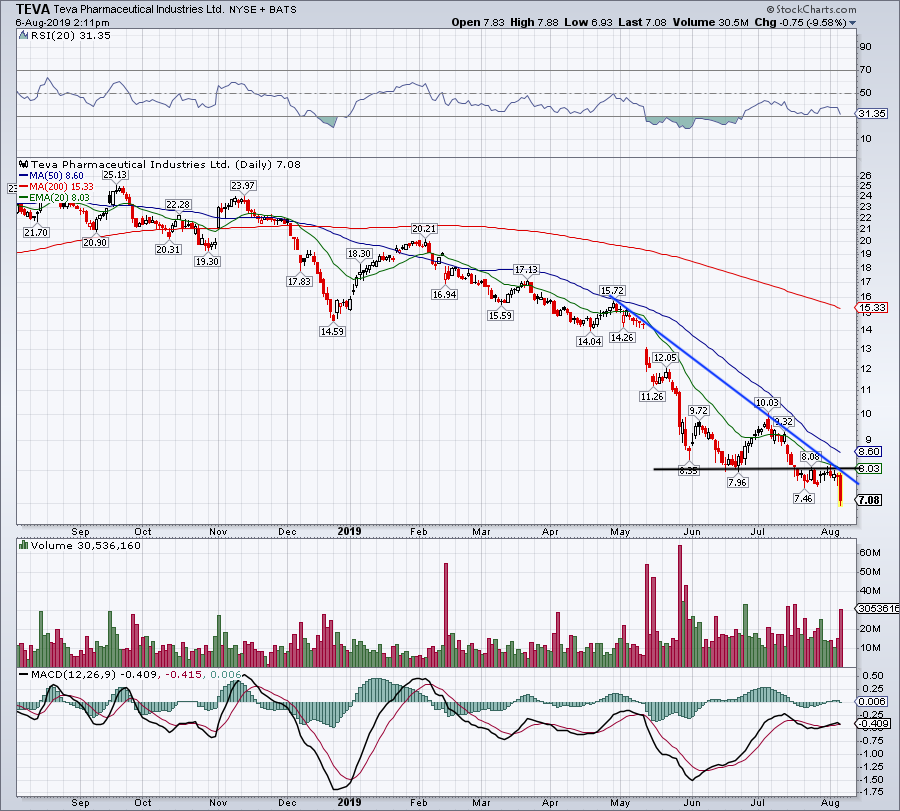The width and height of the screenshot is (900, 811).
Task: Click the 8.03 green axis tag
Action: pos(869,468)
